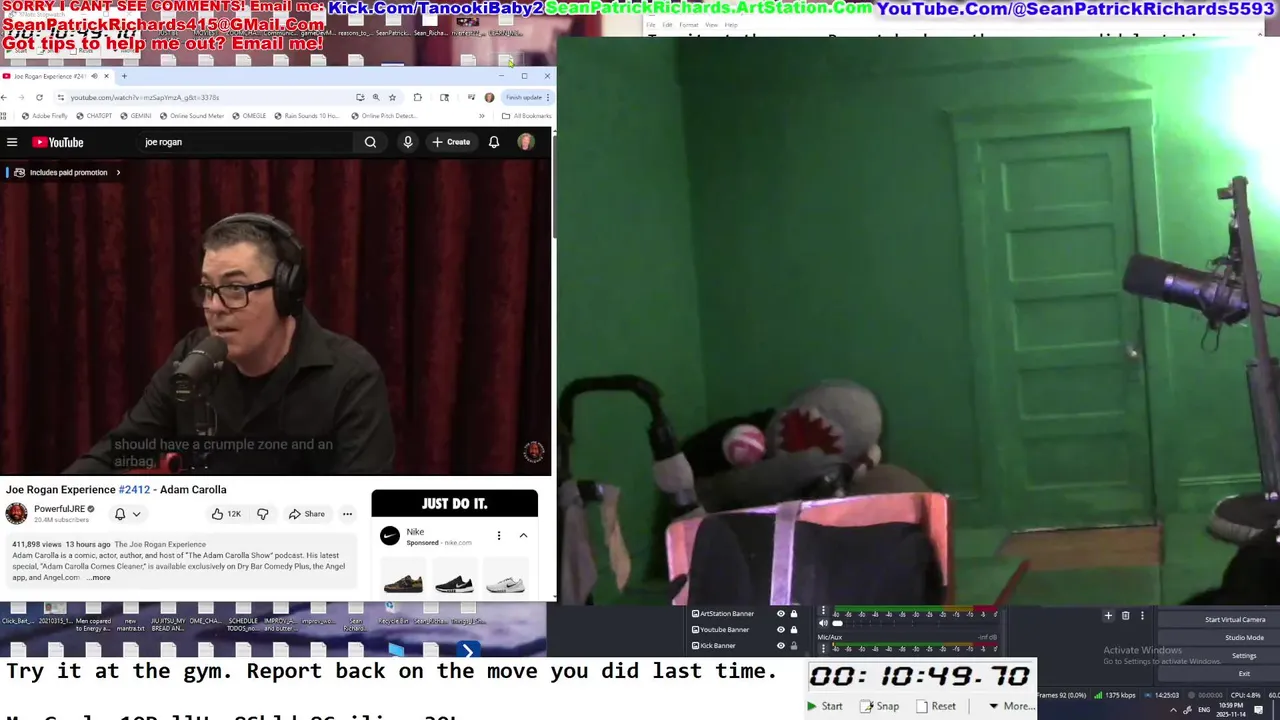Open Rain Sounds 10 Hours bookmark
The height and width of the screenshot is (720, 1280).
(x=306, y=116)
